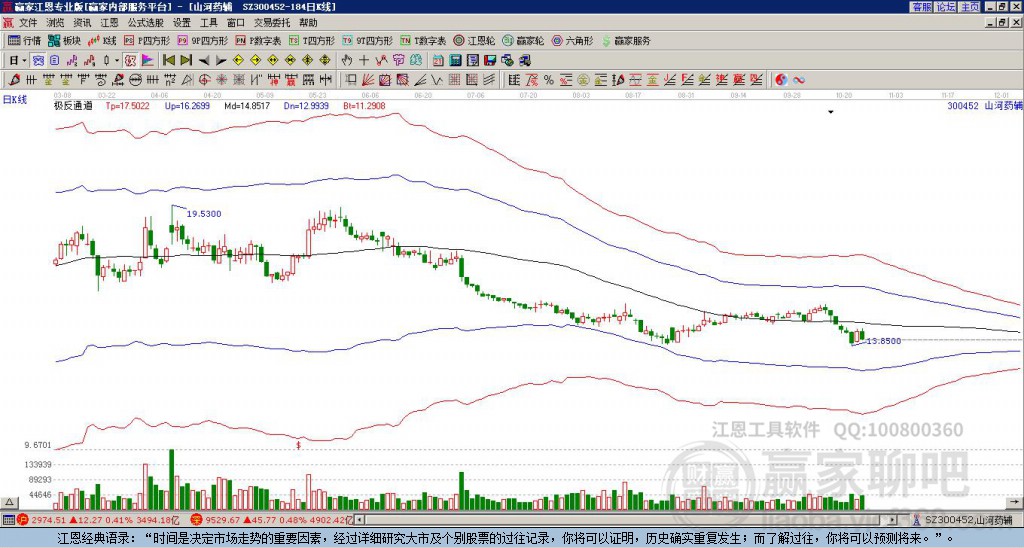This screenshot has height=548, width=1024.
Task: Expand the candlestick type dropdown arrow
Action: click(x=117, y=61)
